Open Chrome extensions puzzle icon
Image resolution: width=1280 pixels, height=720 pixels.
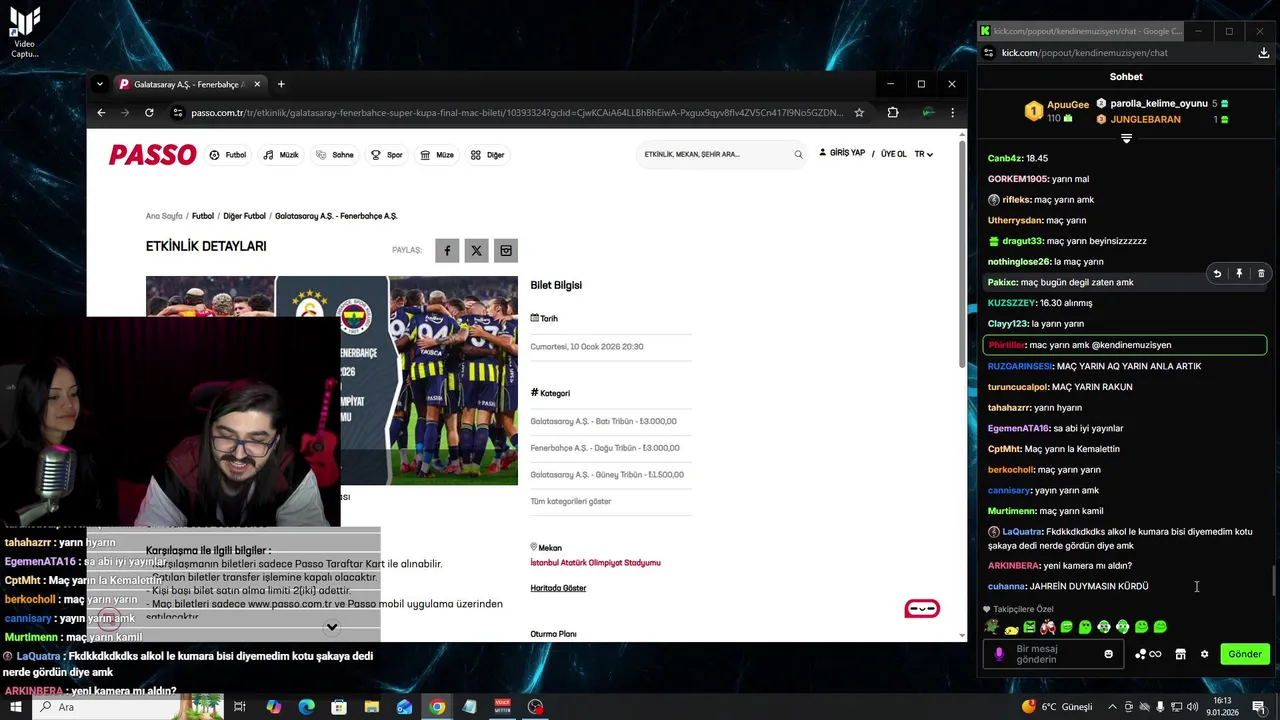click(893, 113)
